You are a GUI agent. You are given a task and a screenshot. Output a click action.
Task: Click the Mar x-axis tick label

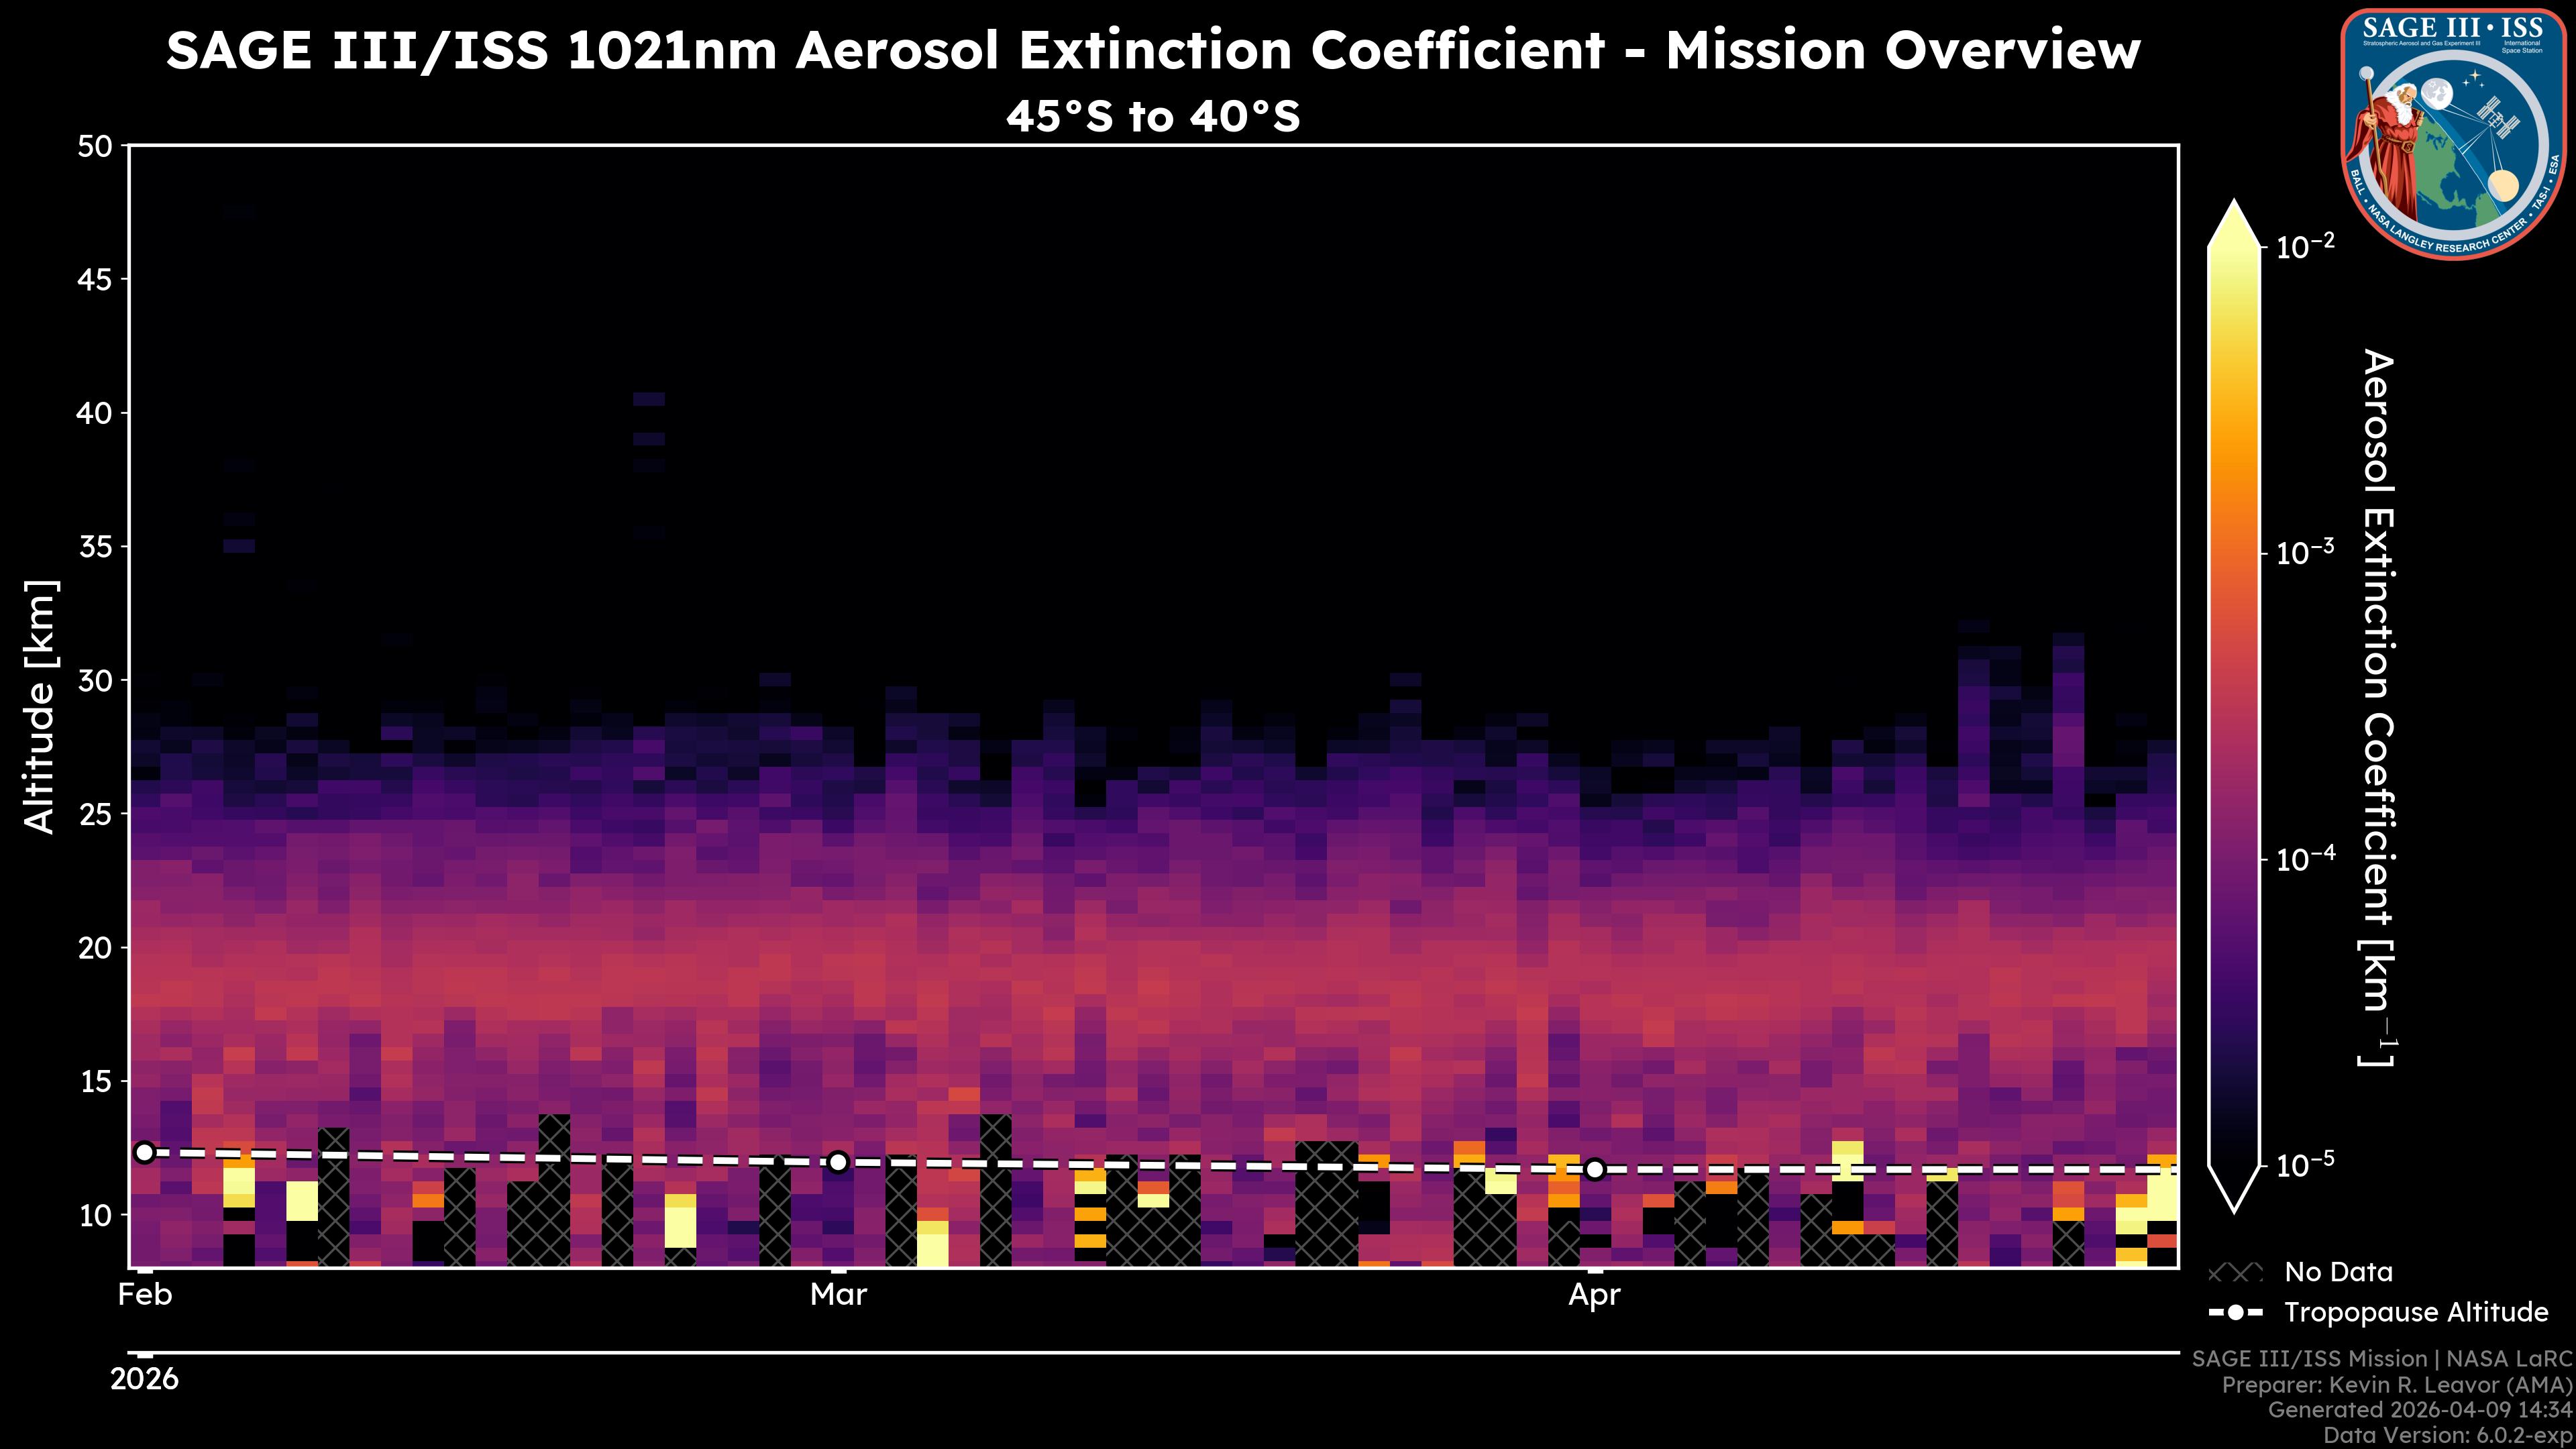click(838, 1295)
